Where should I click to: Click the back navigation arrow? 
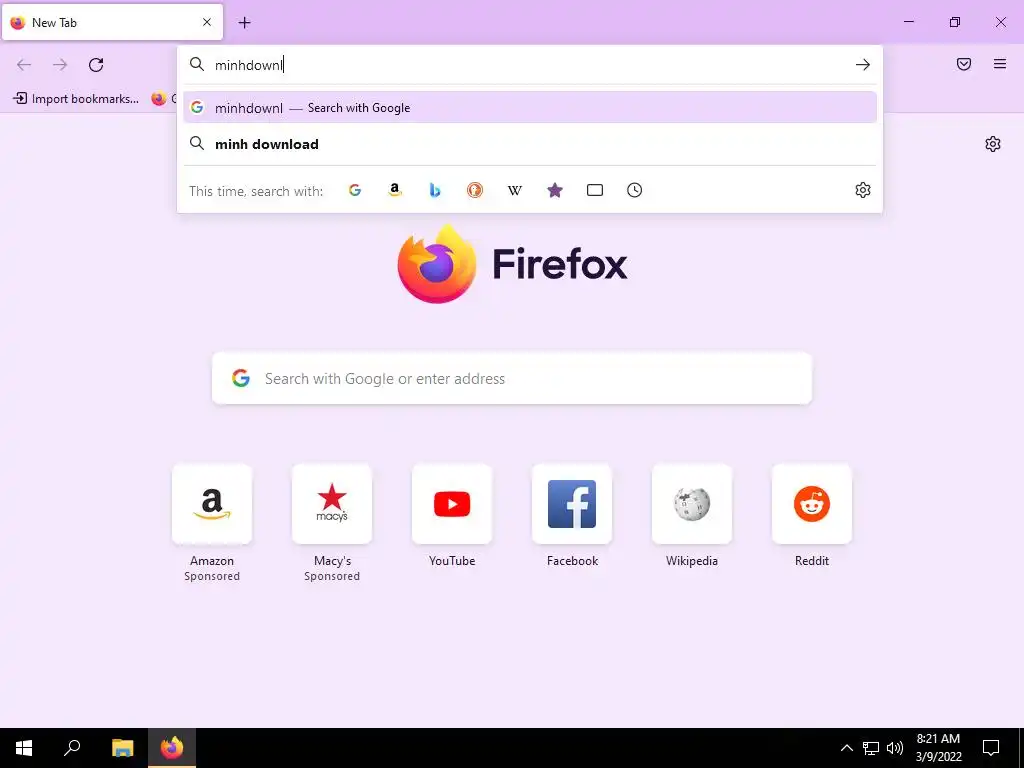tap(24, 65)
